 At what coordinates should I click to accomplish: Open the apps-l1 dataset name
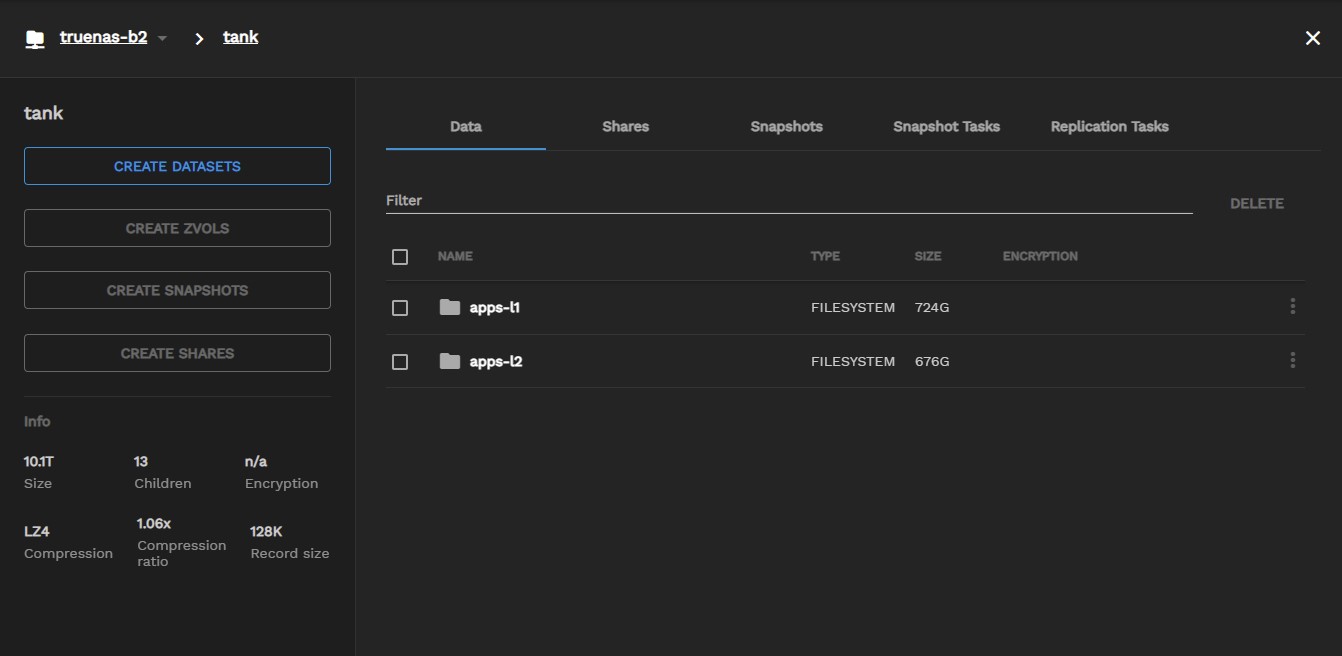pyautogui.click(x=495, y=307)
